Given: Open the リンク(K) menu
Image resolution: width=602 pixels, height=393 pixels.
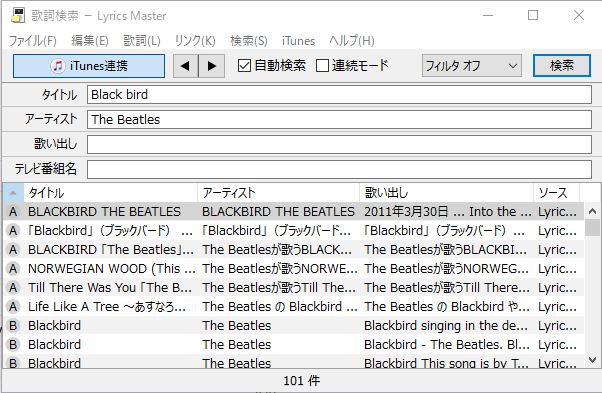Looking at the screenshot, I should tap(195, 41).
